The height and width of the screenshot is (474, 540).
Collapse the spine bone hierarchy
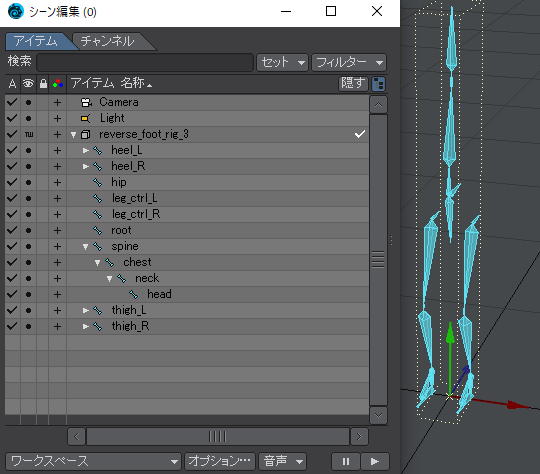[x=85, y=247]
